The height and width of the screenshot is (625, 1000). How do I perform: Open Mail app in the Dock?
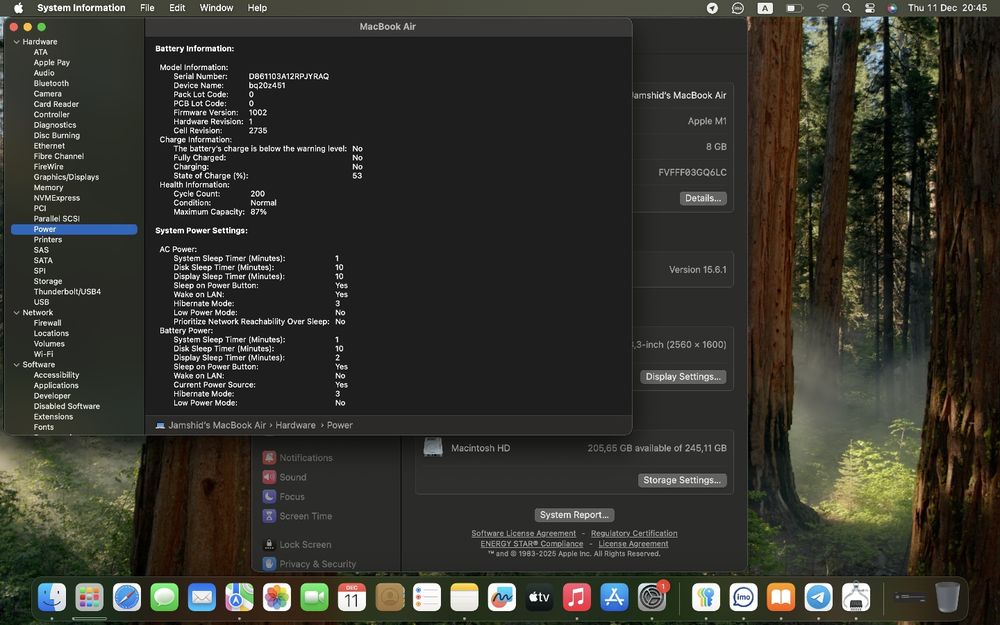pos(202,598)
